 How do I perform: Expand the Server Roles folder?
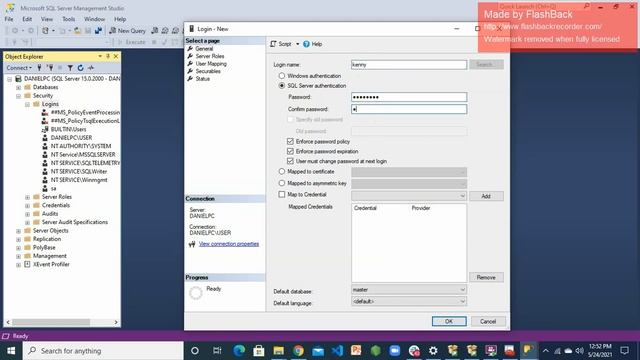tap(27, 197)
